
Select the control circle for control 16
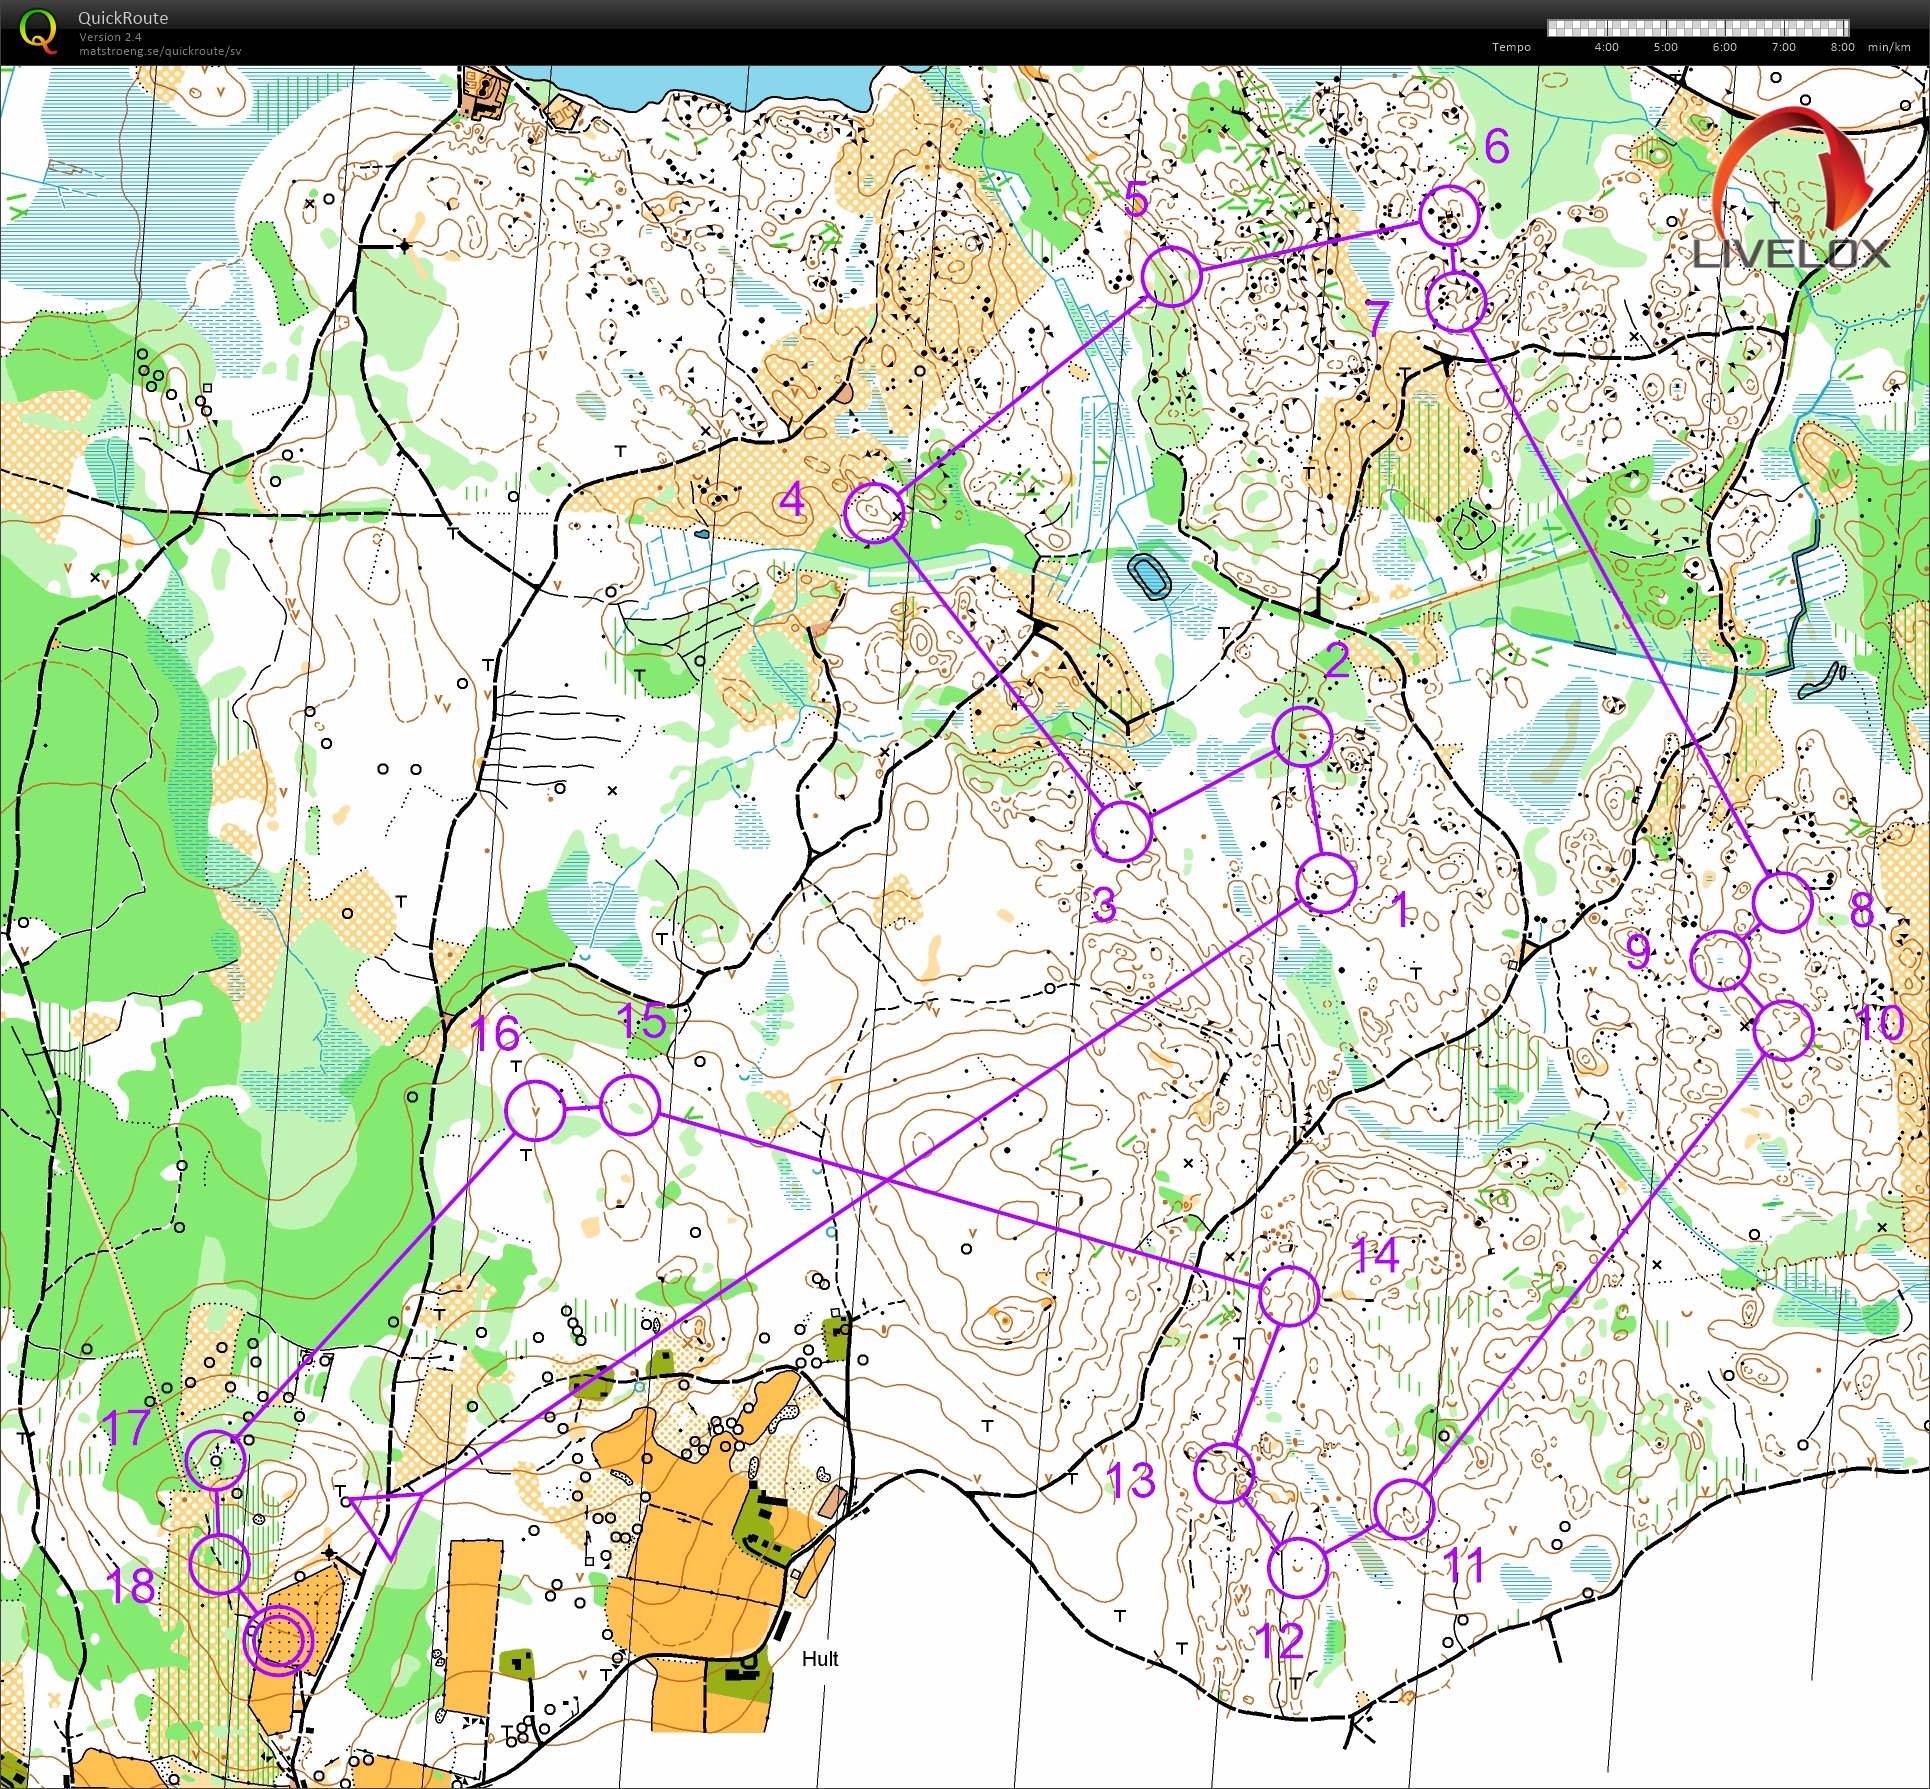(535, 1110)
